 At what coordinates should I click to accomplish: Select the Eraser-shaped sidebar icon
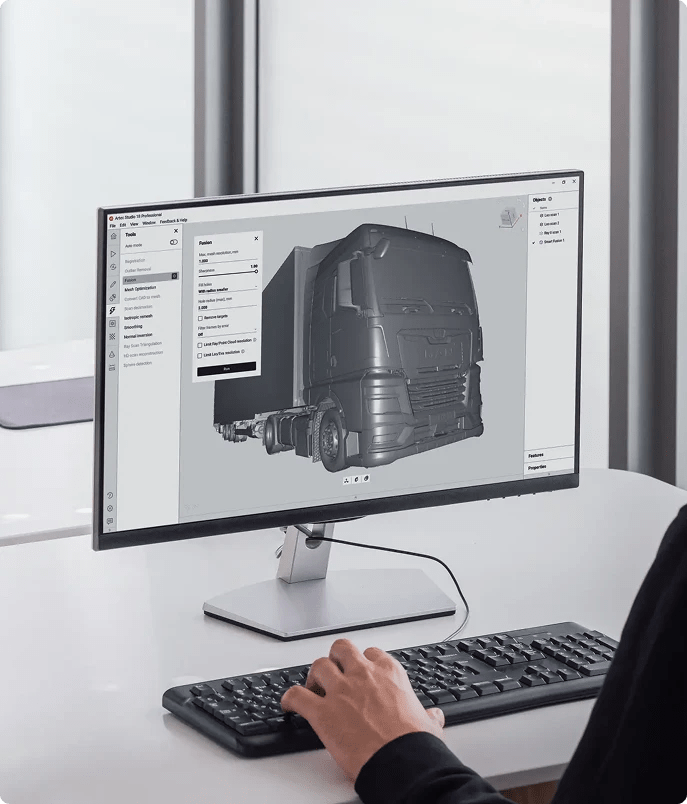tap(113, 297)
